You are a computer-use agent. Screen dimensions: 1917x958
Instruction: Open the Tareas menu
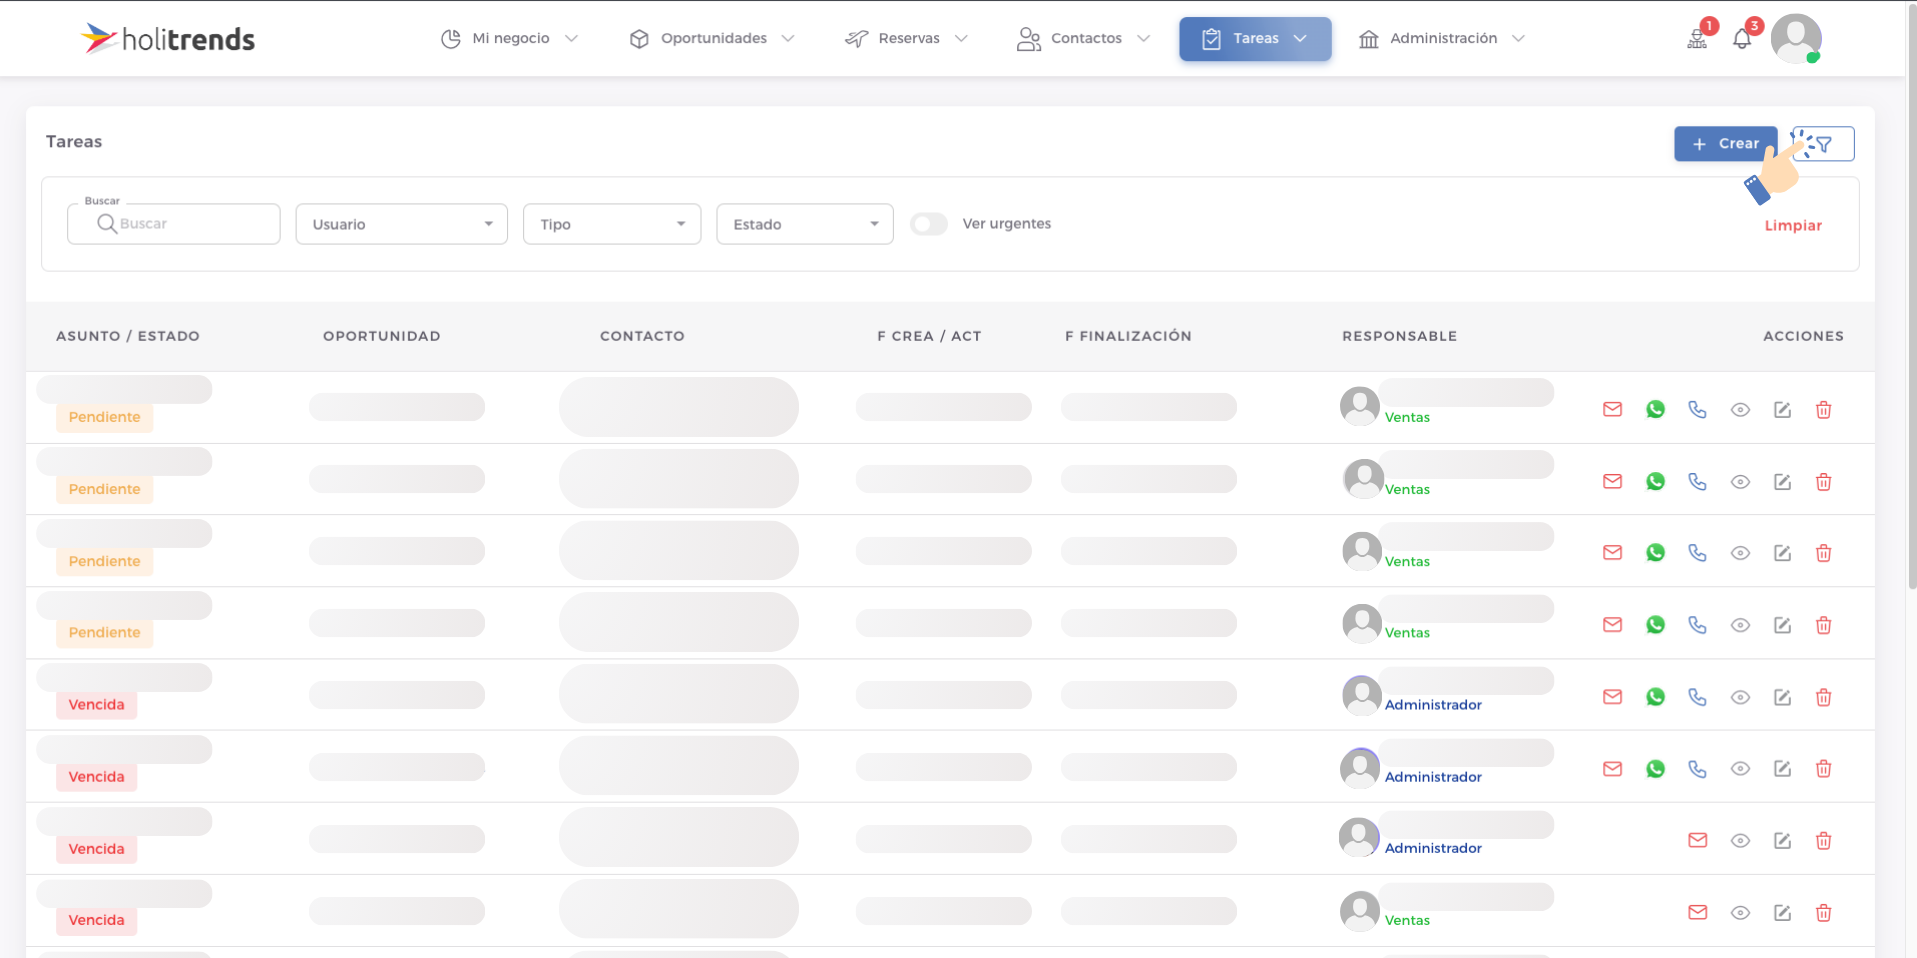tap(1255, 39)
